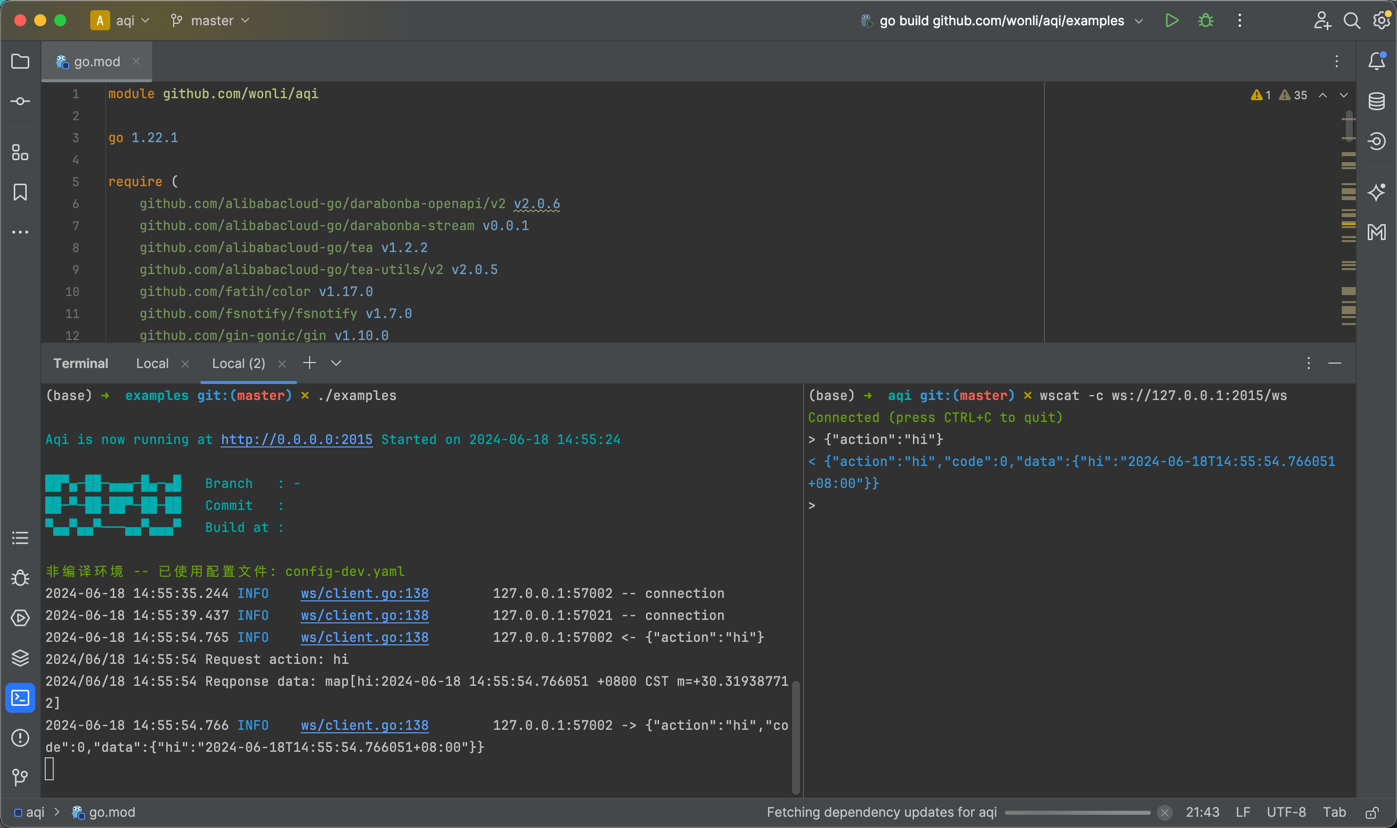Switch to the Local terminal tab
Image resolution: width=1397 pixels, height=828 pixels.
(x=152, y=364)
